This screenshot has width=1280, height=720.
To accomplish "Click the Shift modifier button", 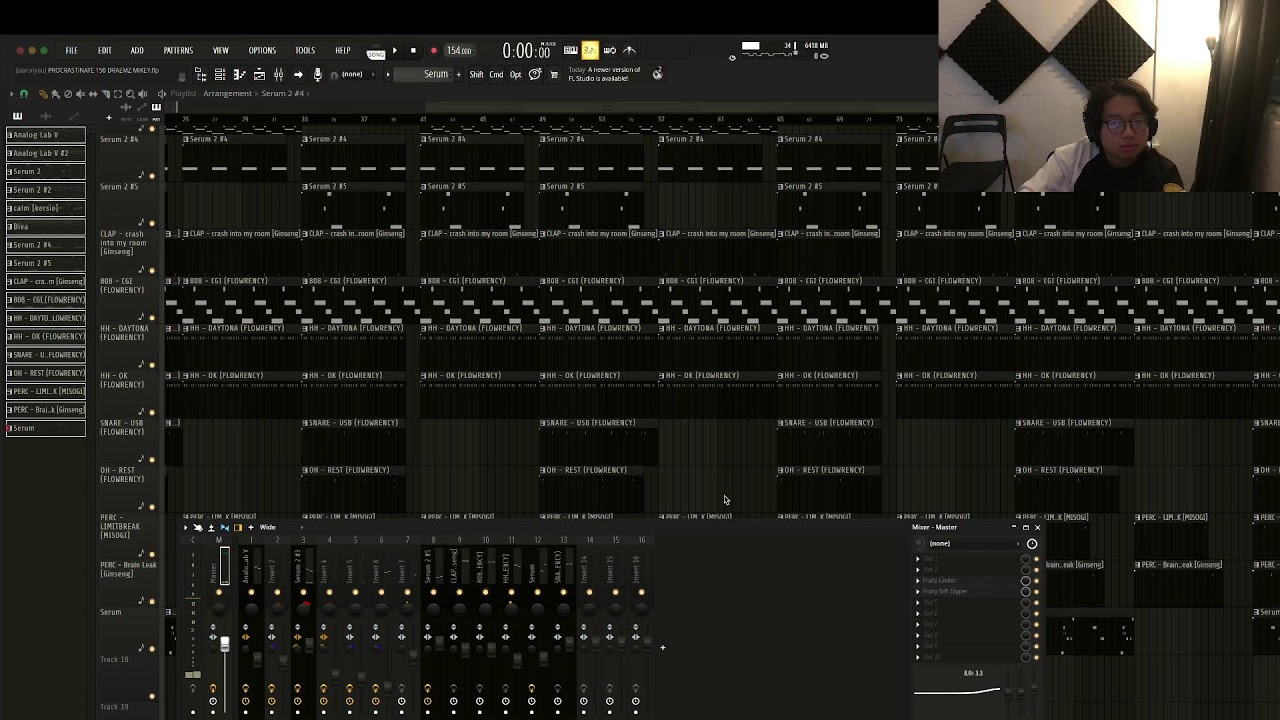I will point(477,74).
